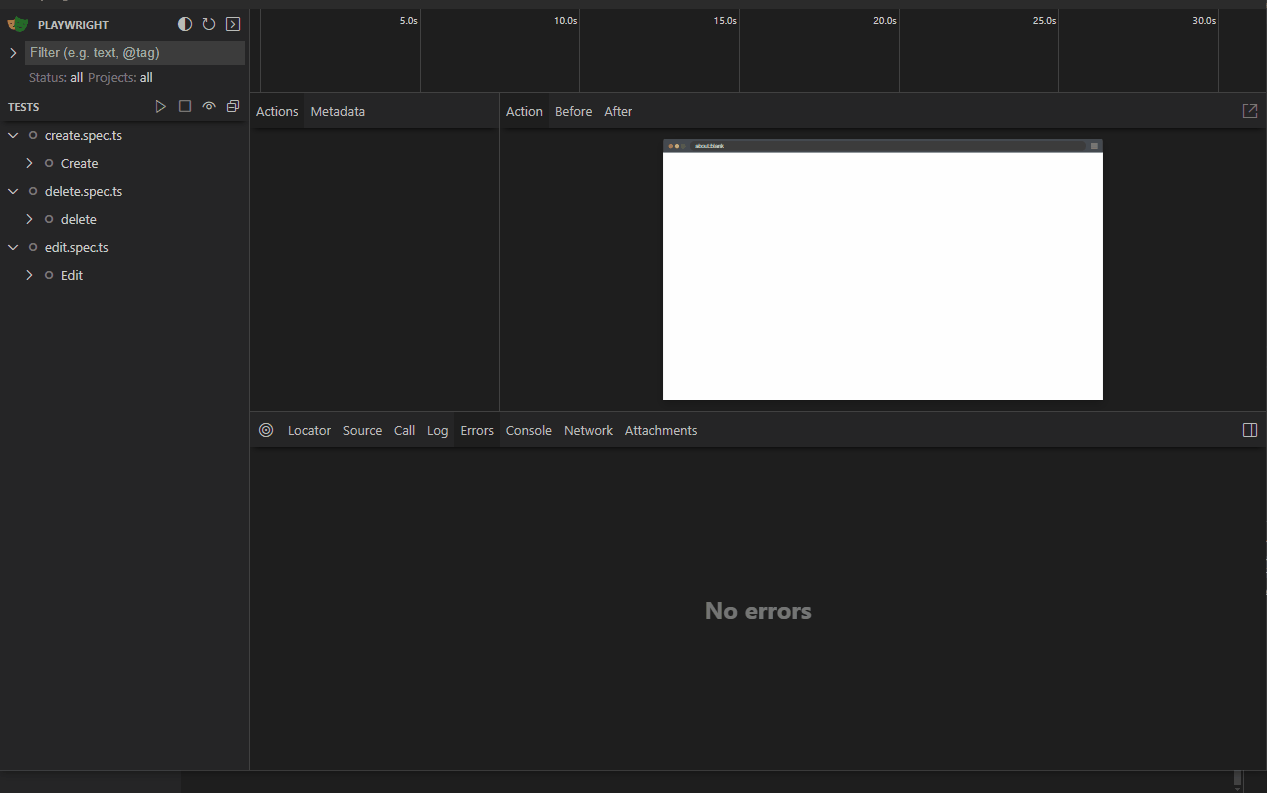Select the After snapshot tab
1267x793 pixels.
tap(618, 111)
